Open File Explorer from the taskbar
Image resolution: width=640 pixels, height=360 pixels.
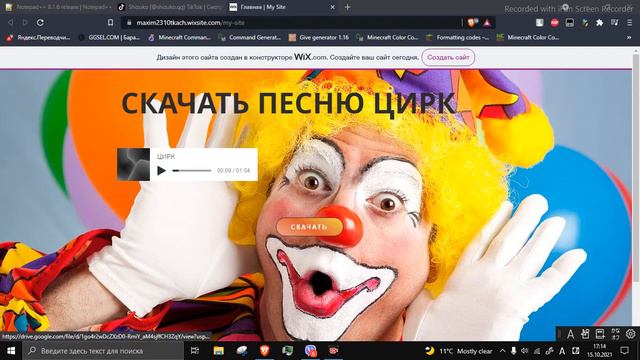point(219,351)
